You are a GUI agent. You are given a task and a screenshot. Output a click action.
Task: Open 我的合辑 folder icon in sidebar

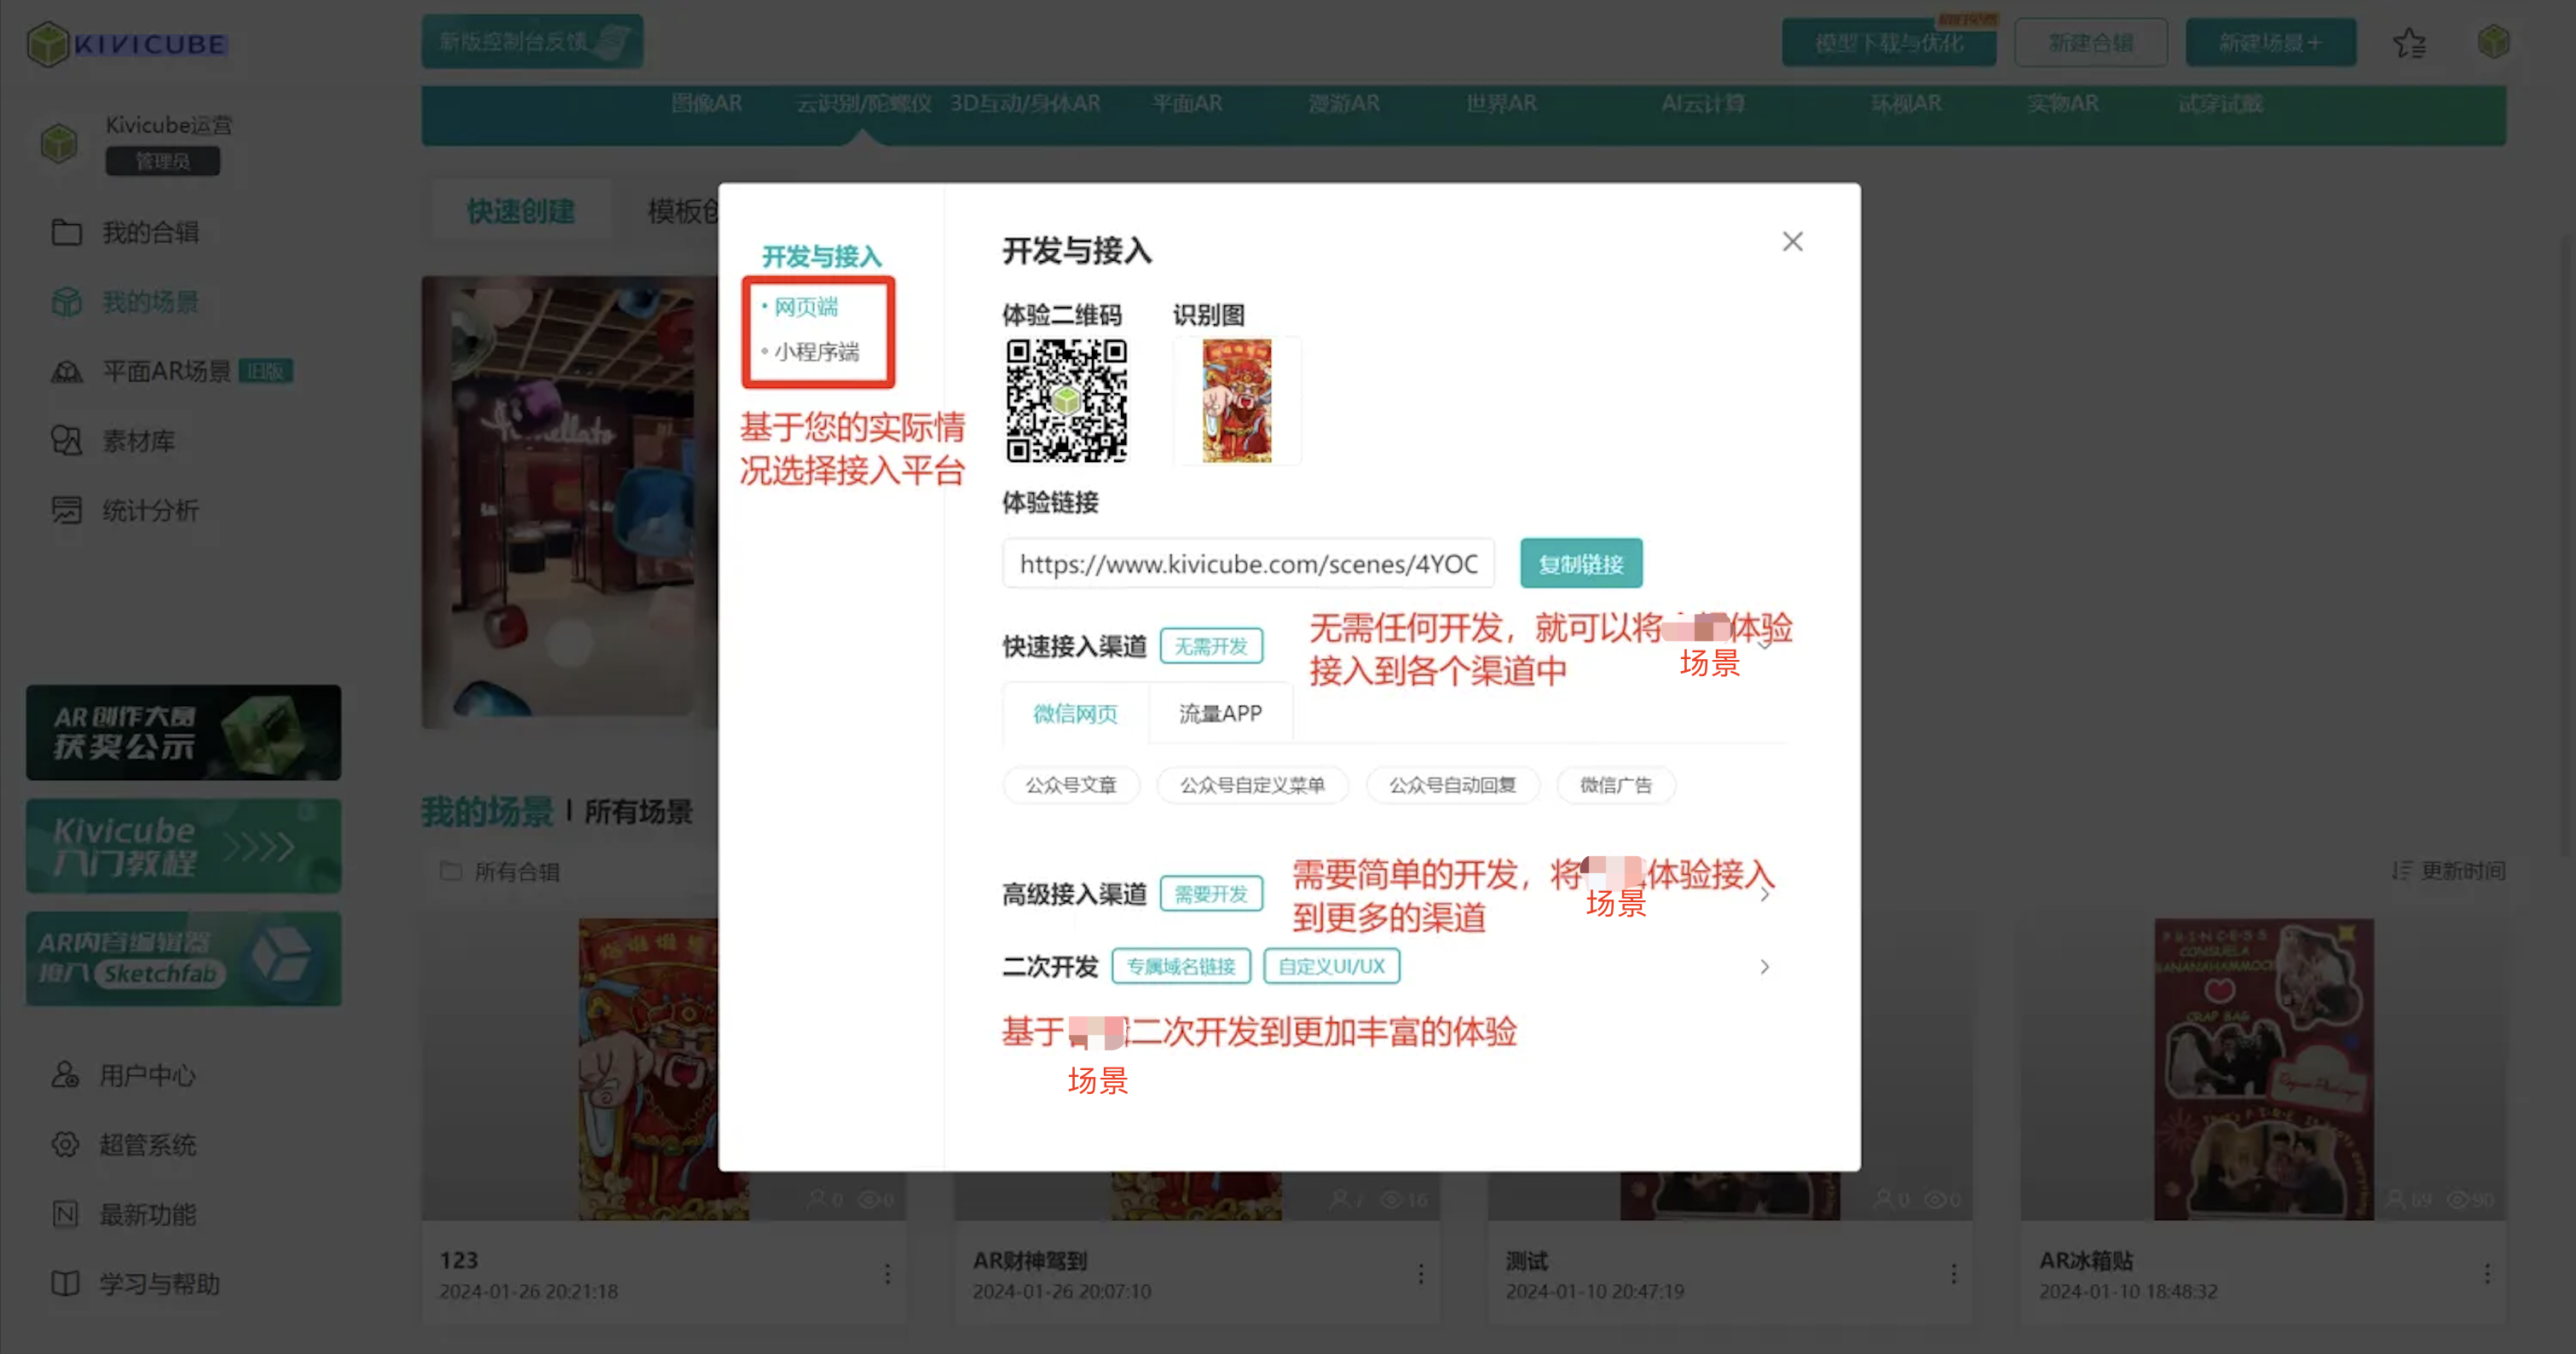[x=67, y=232]
